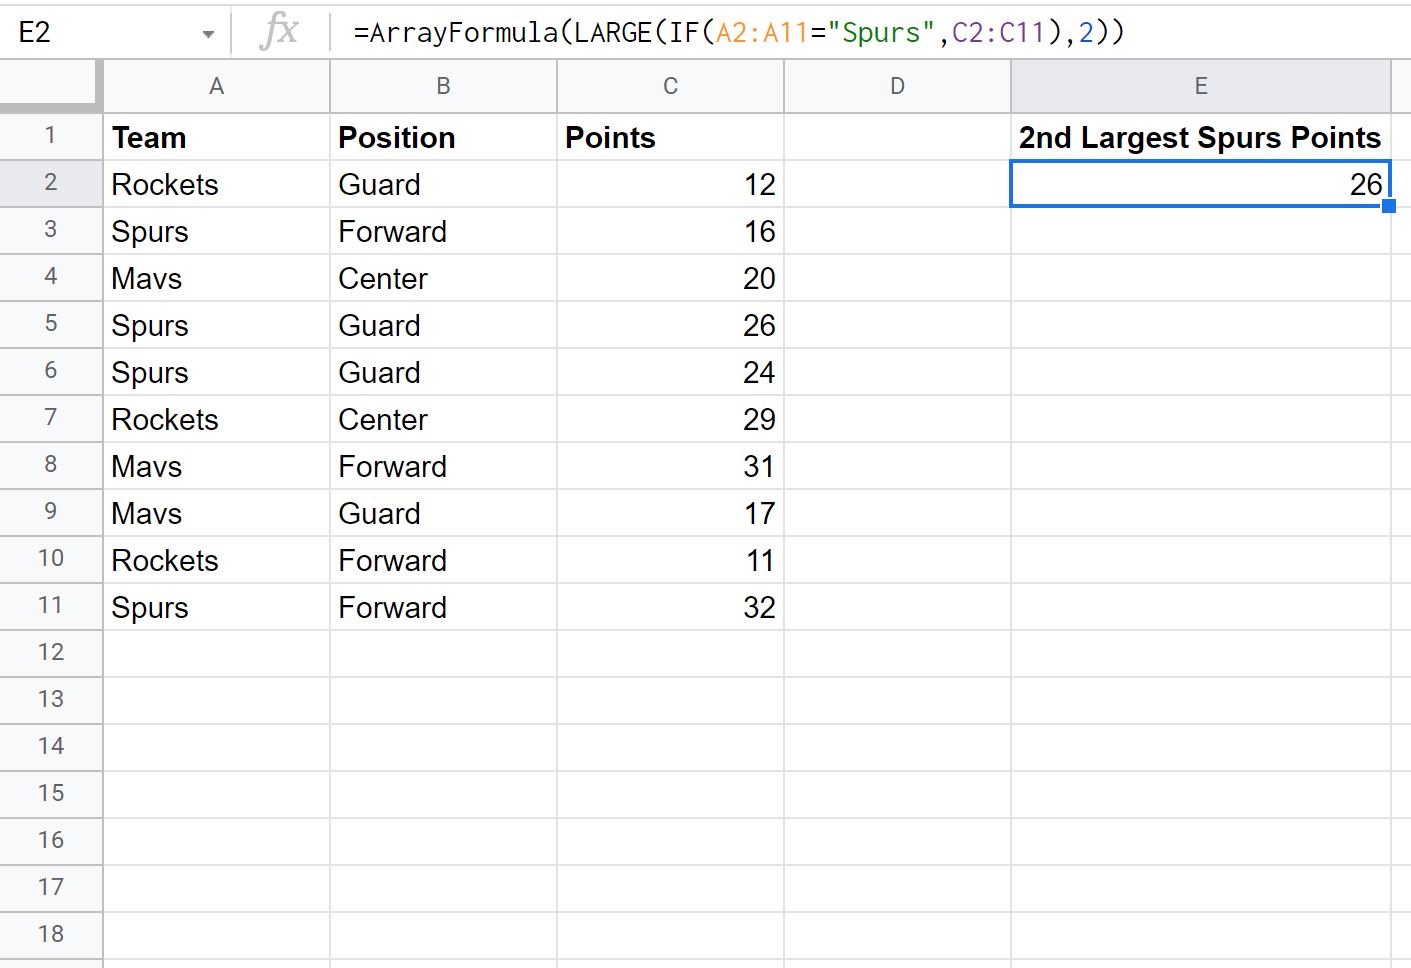
Task: Select Mavs cell in row 9
Action: click(x=217, y=513)
